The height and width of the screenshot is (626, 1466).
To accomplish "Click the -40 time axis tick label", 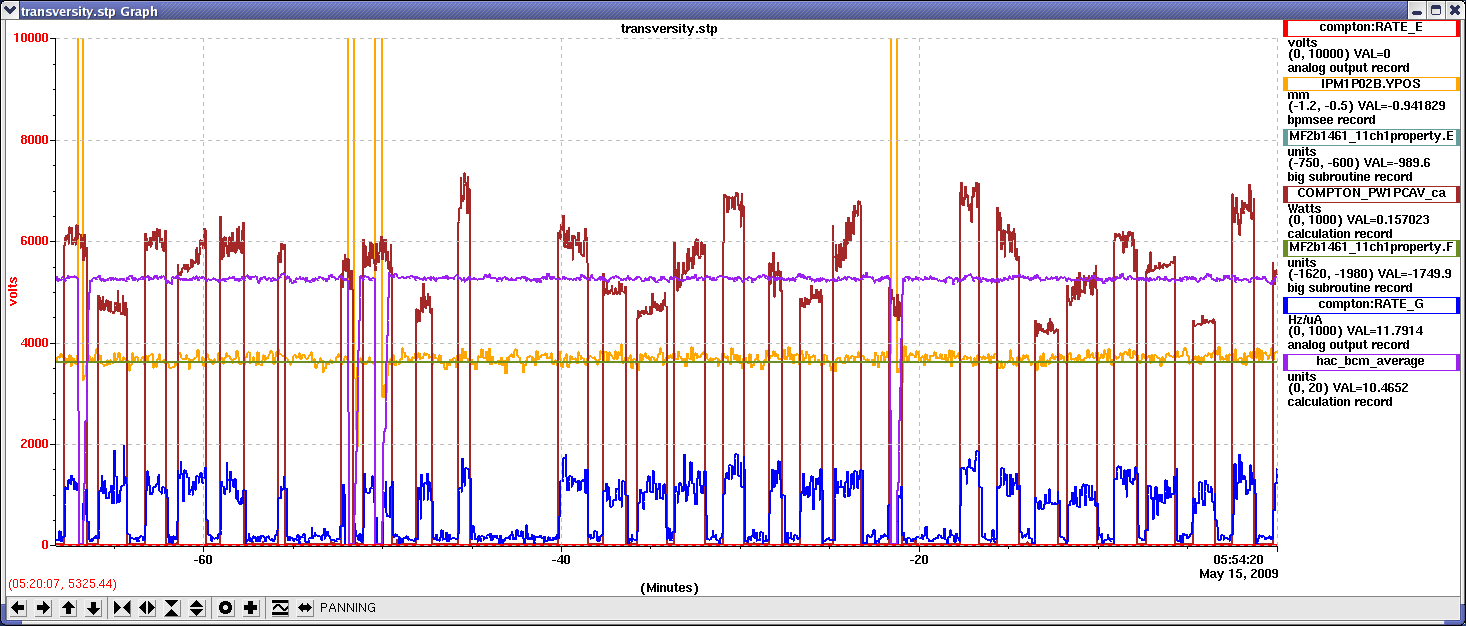I will pyautogui.click(x=561, y=560).
